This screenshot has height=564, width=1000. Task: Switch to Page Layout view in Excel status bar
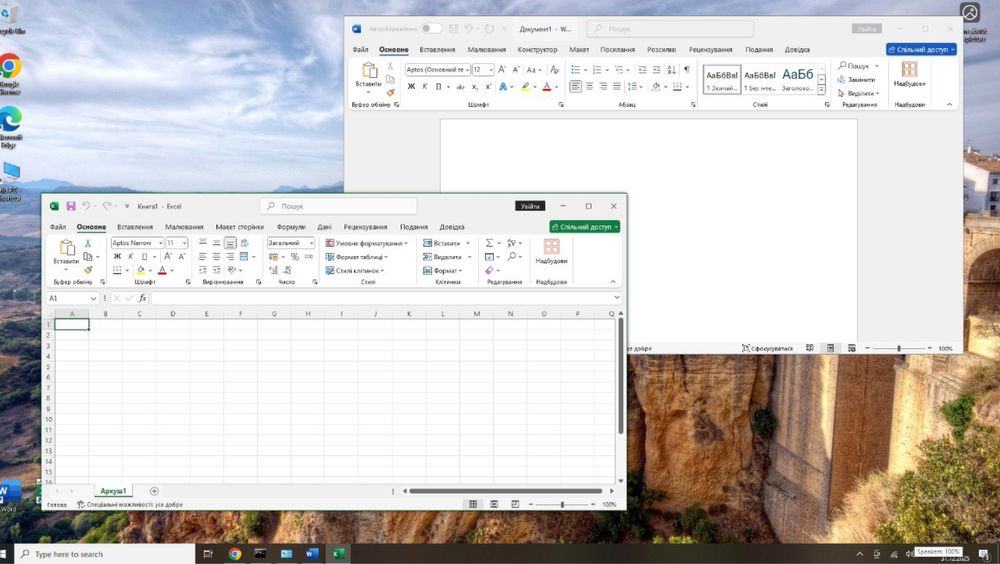(x=494, y=504)
